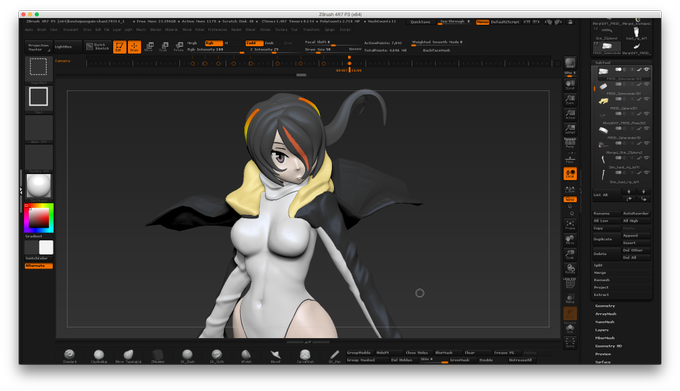Toggle the Rgb paint mode

213,43
